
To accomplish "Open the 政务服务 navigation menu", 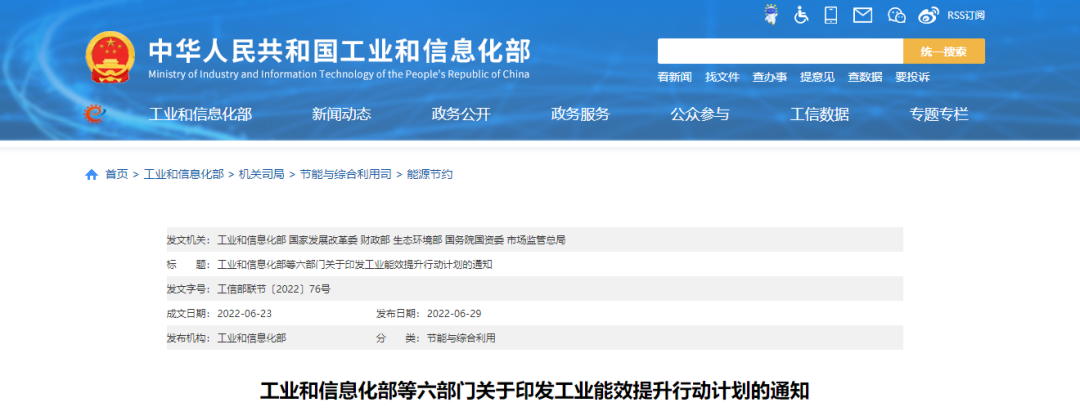I will click(x=580, y=114).
